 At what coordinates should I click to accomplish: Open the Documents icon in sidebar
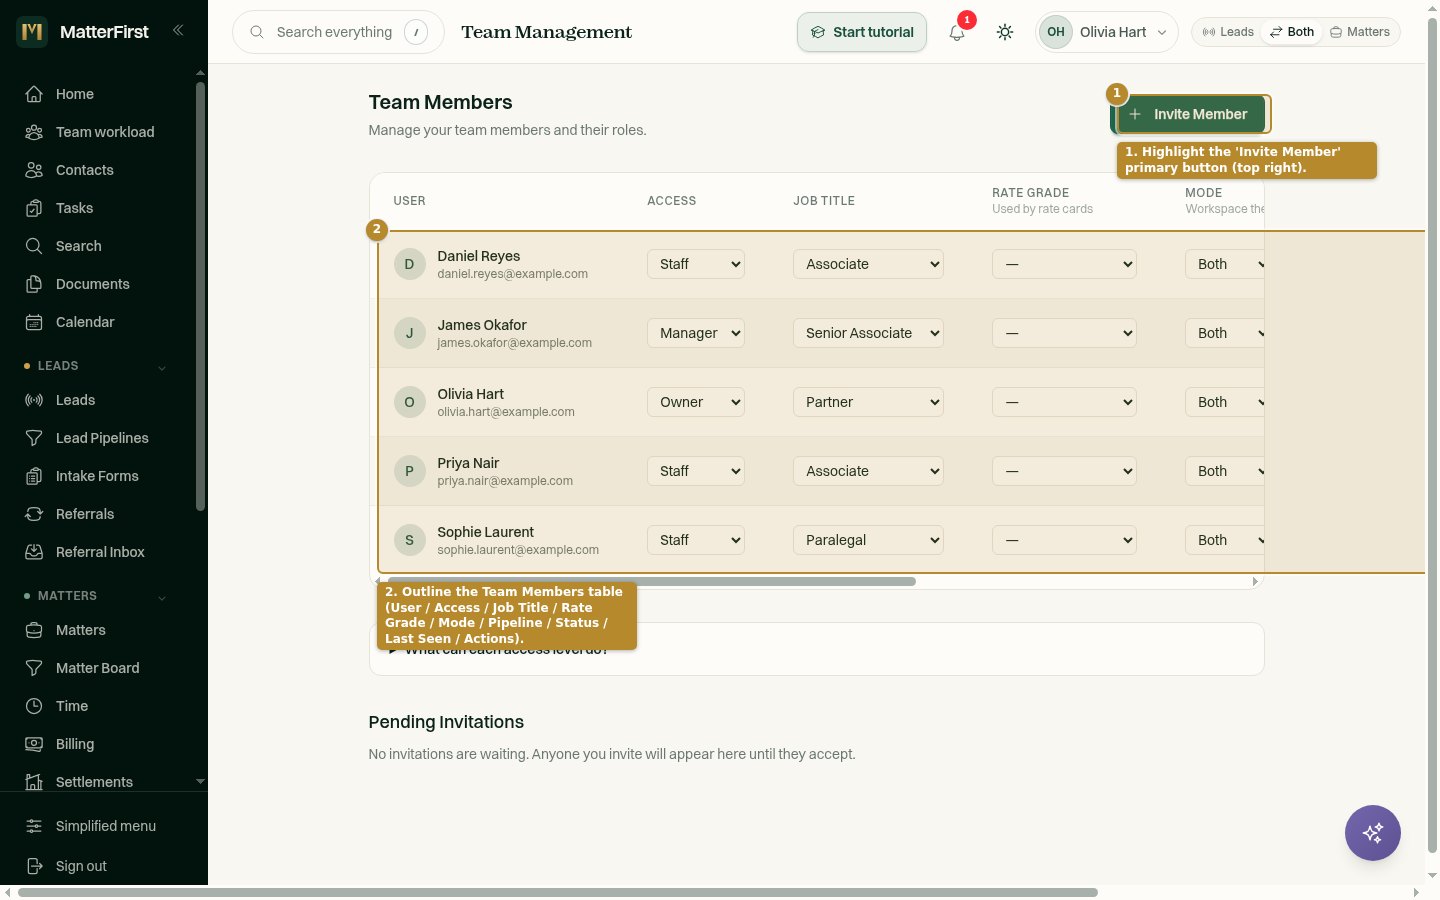tap(34, 284)
